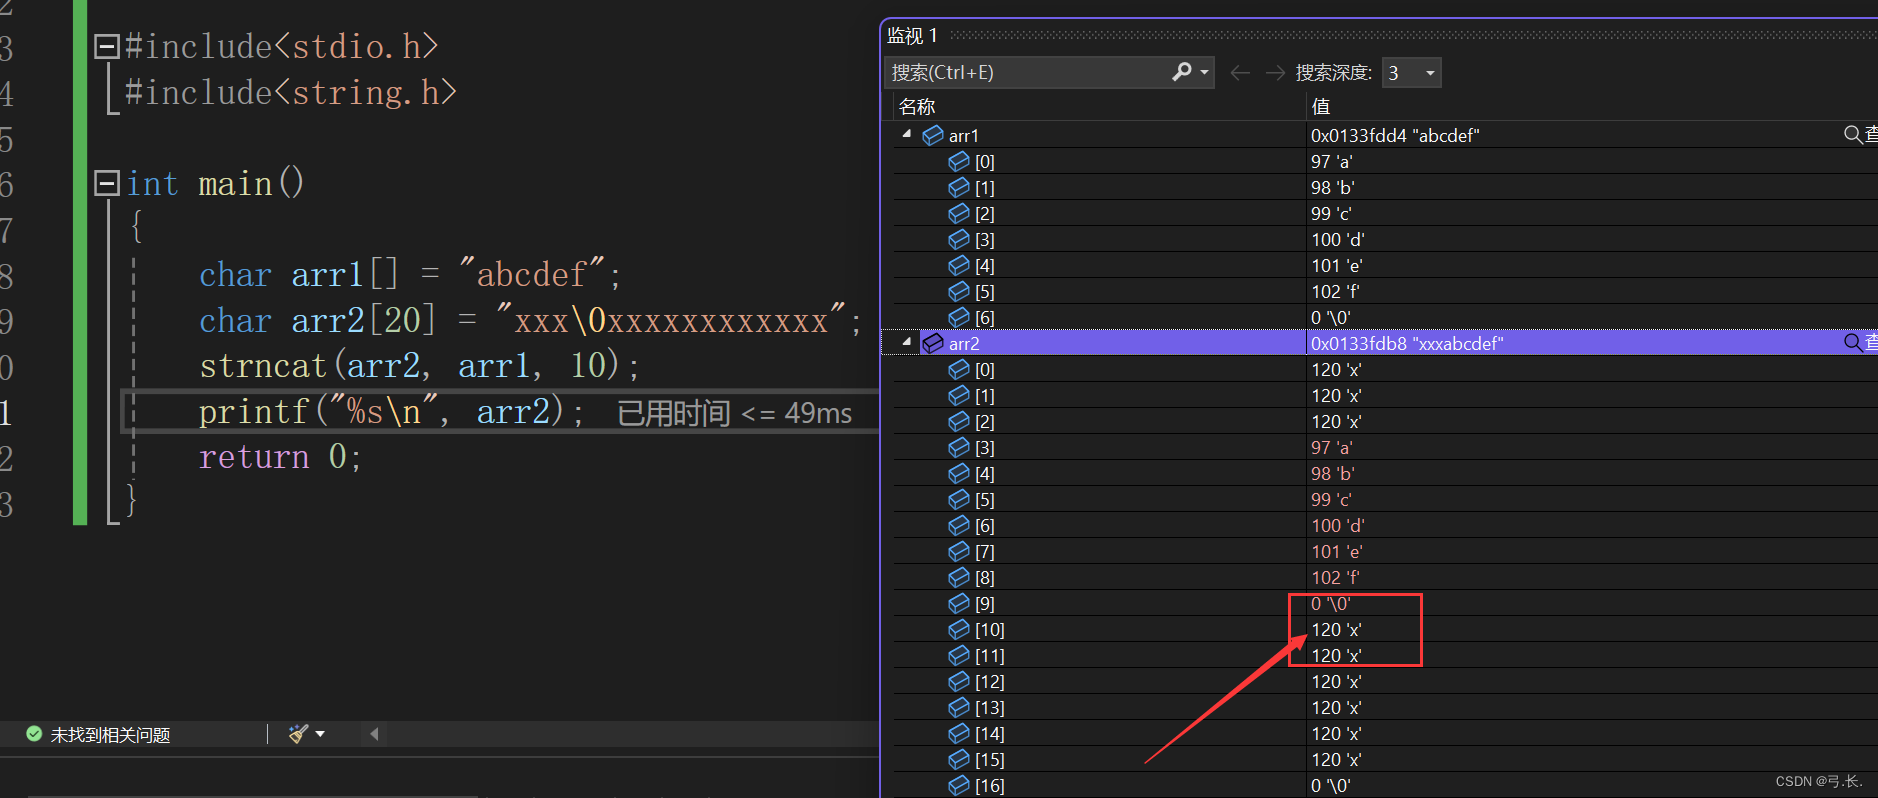
Task: Select the arr1 [5] row name
Action: pyautogui.click(x=984, y=291)
